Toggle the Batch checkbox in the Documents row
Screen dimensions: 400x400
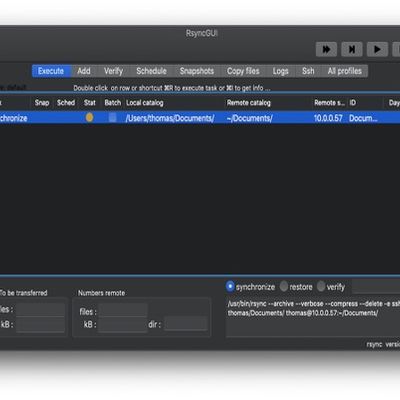(x=113, y=117)
